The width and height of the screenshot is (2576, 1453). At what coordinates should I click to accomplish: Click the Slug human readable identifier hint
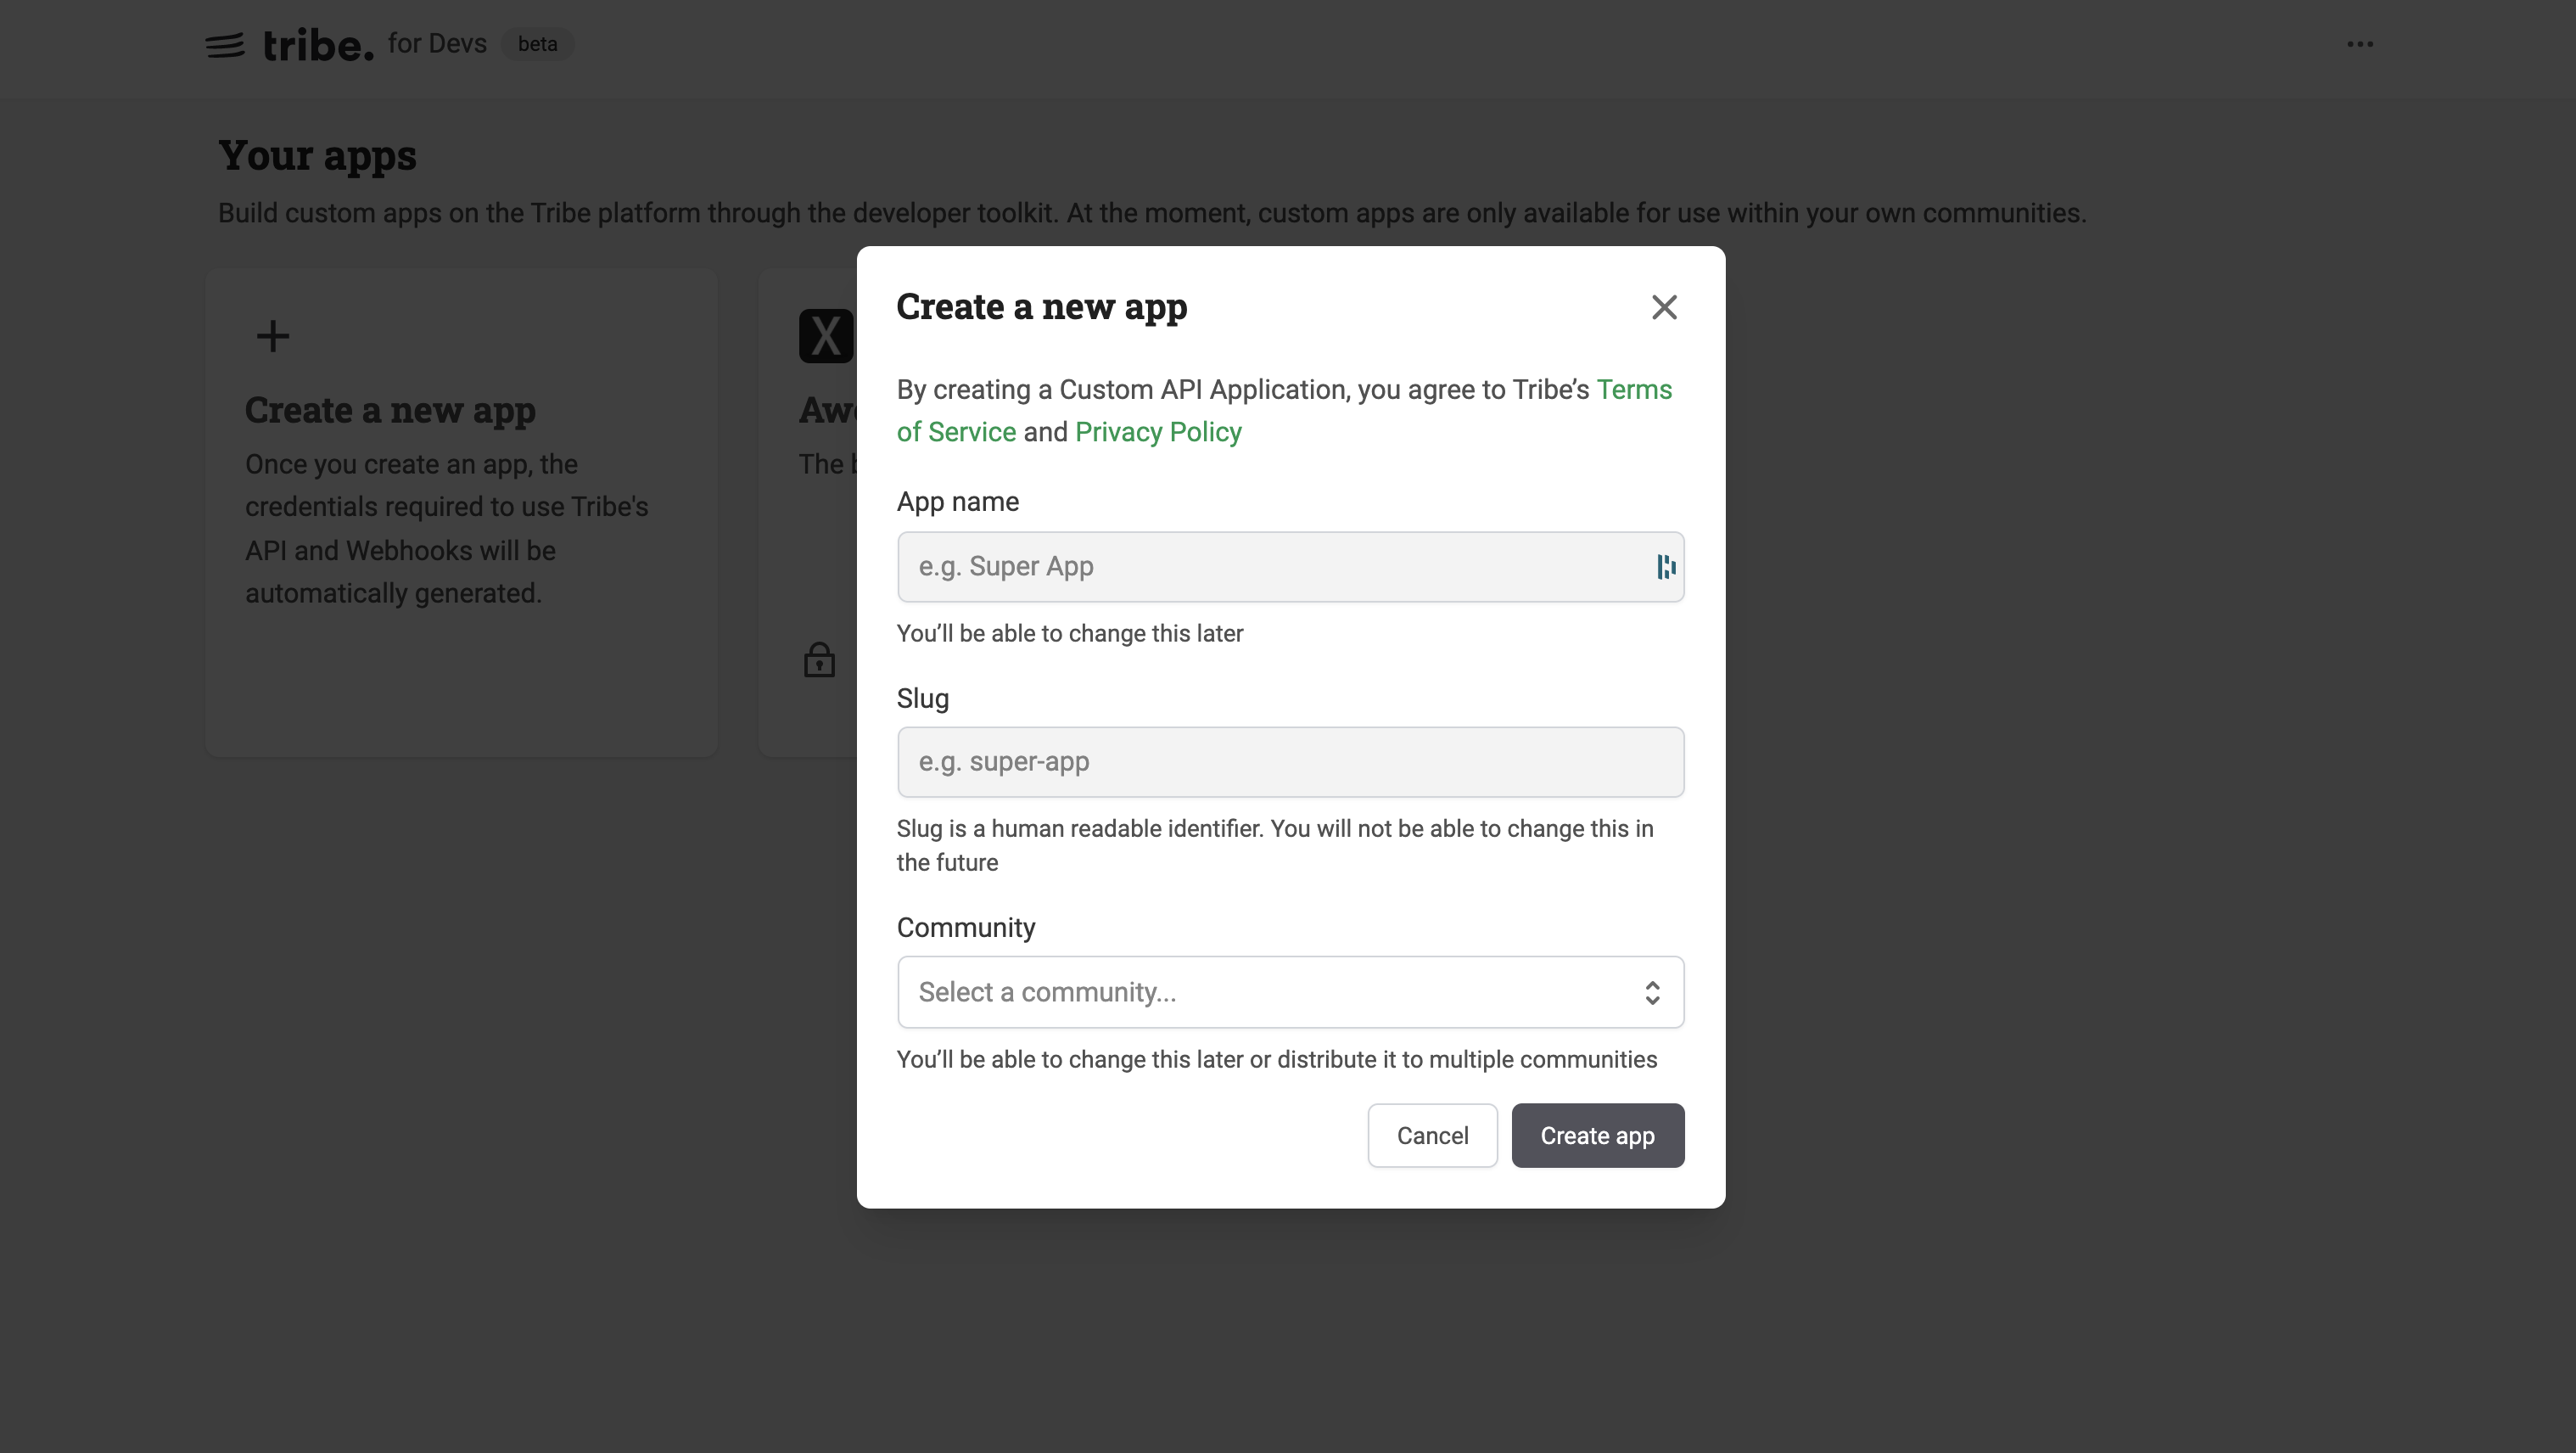[1275, 846]
